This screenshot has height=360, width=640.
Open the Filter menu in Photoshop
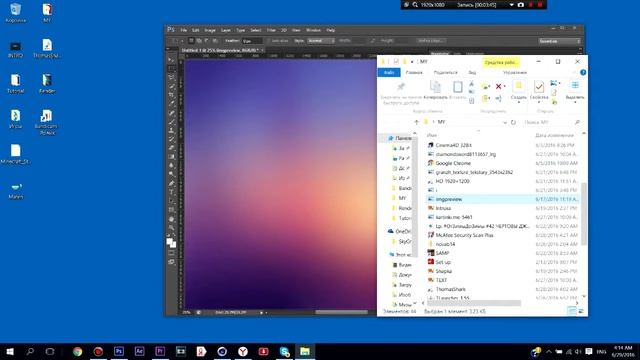[x=271, y=30]
